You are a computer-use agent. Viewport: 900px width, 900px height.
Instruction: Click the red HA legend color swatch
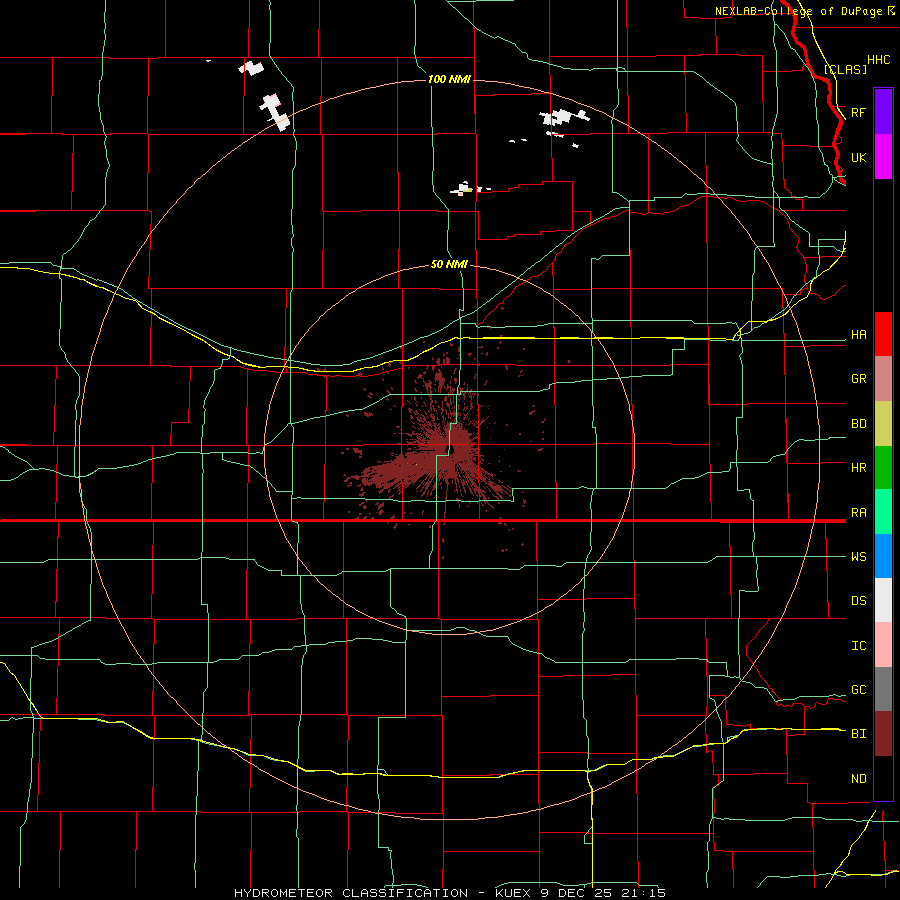[883, 334]
